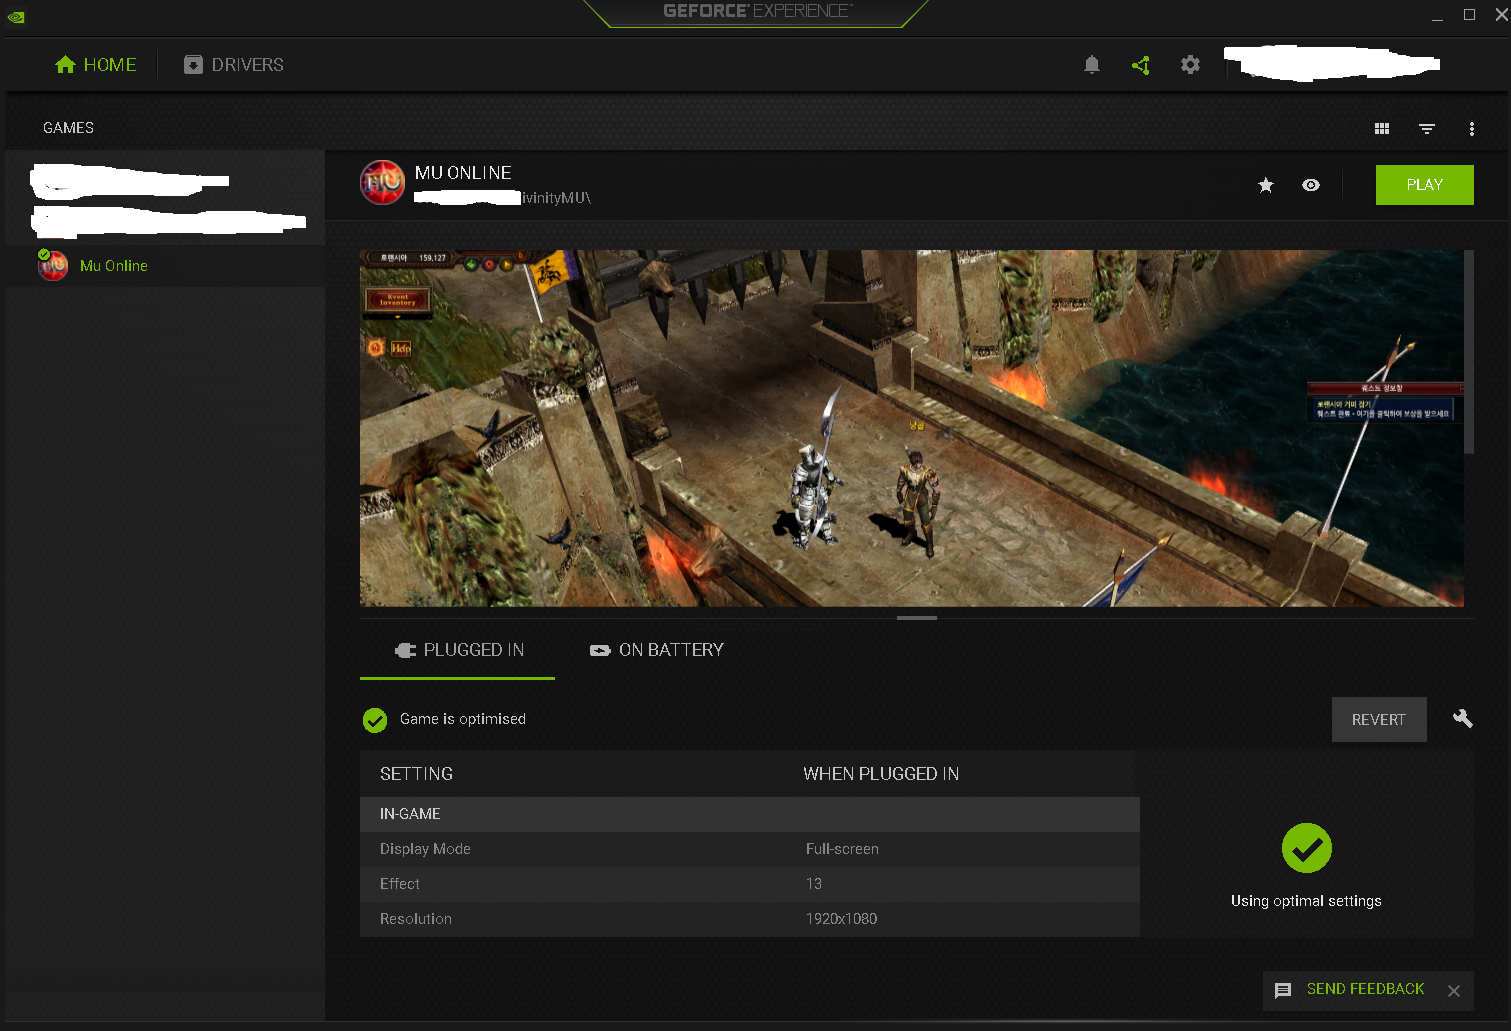
Task: Open settings gear in top bar
Action: [x=1190, y=65]
